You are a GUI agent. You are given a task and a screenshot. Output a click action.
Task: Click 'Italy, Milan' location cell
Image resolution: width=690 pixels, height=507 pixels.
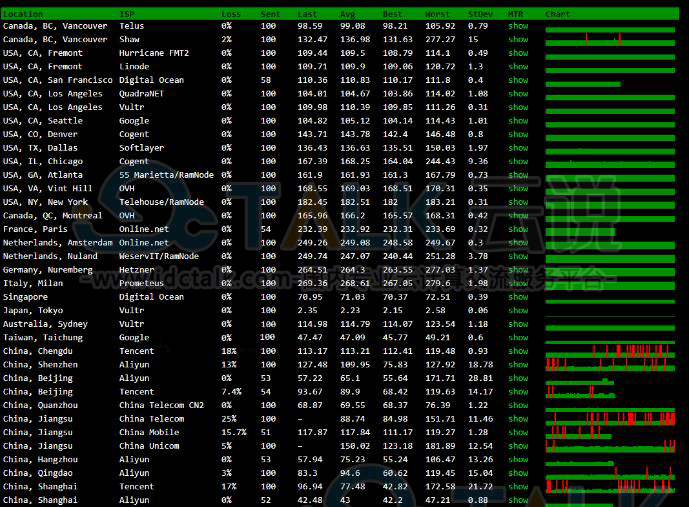tap(33, 283)
